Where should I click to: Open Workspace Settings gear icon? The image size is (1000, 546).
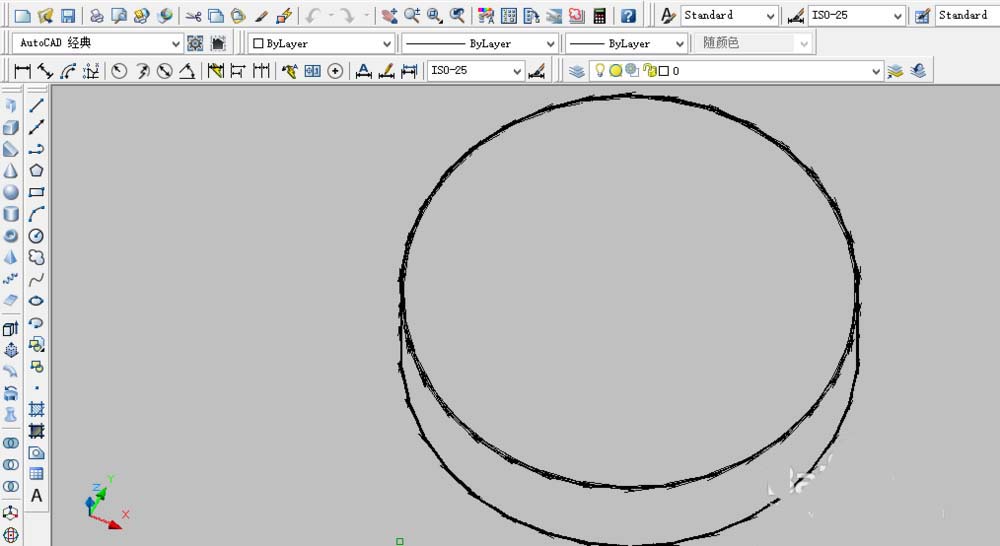click(x=195, y=43)
